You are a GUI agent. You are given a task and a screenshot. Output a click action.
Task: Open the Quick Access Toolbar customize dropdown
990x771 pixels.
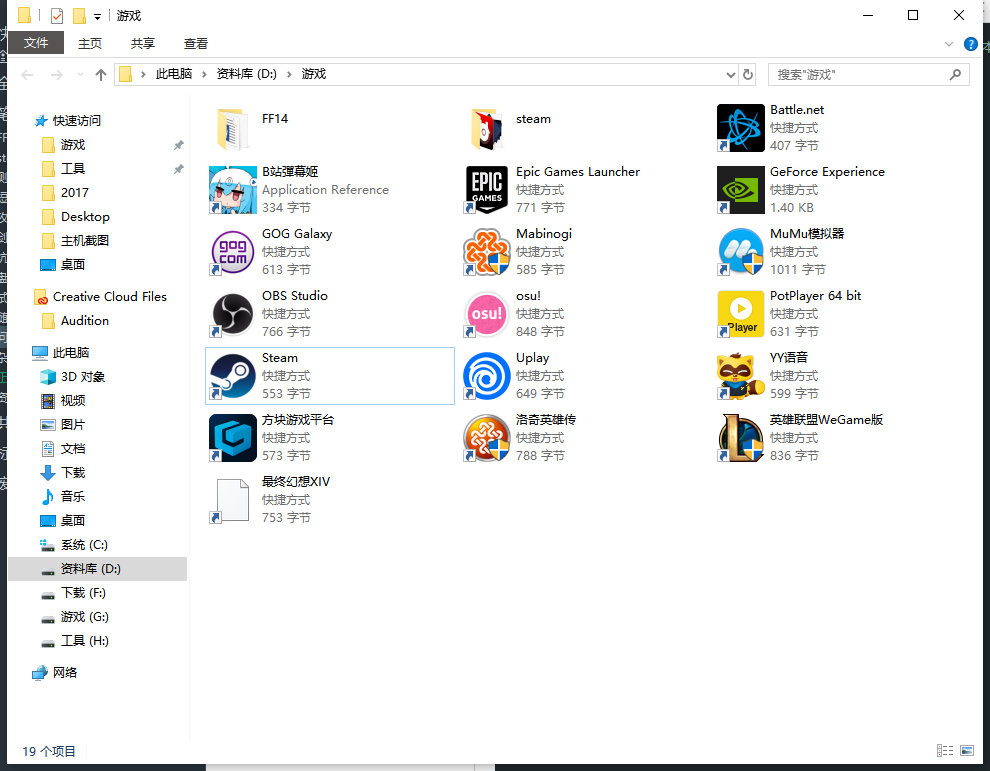pyautogui.click(x=97, y=16)
